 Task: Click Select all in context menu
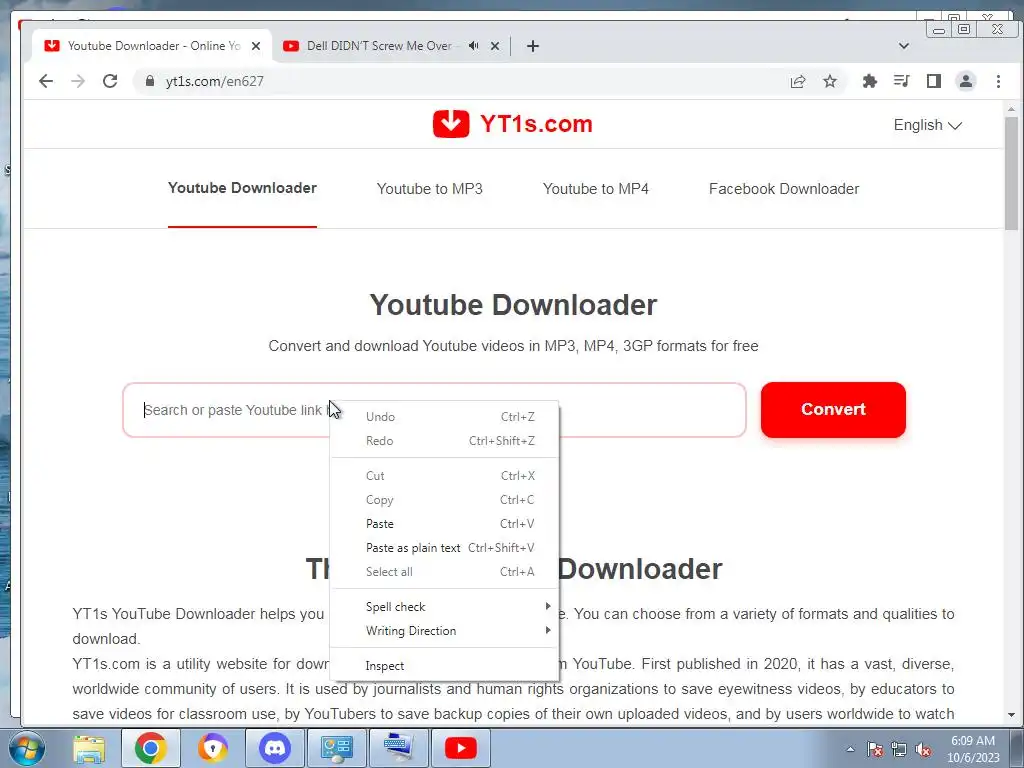pyautogui.click(x=445, y=571)
